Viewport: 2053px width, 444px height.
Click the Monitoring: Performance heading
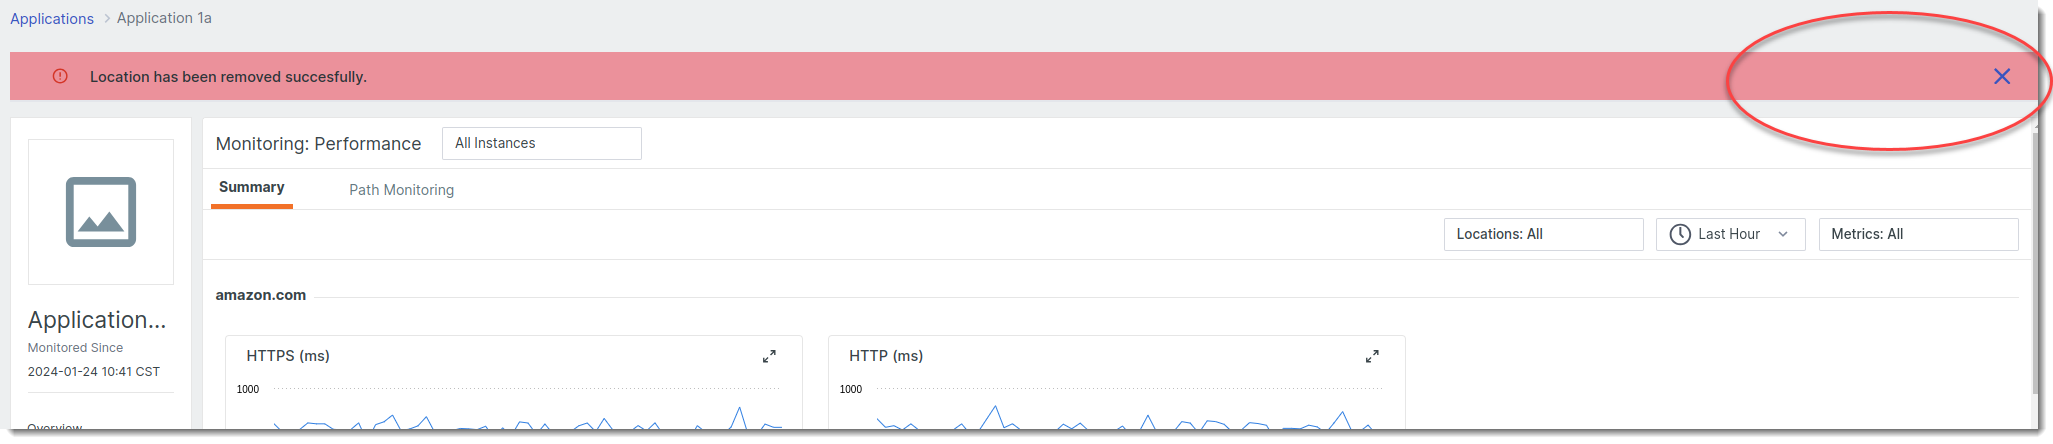(x=318, y=144)
